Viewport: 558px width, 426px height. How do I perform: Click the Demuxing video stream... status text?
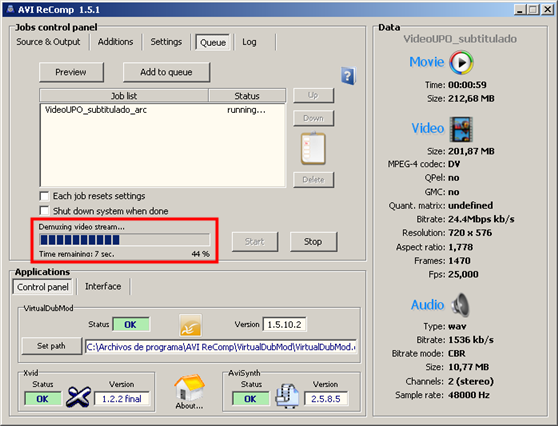tap(82, 227)
